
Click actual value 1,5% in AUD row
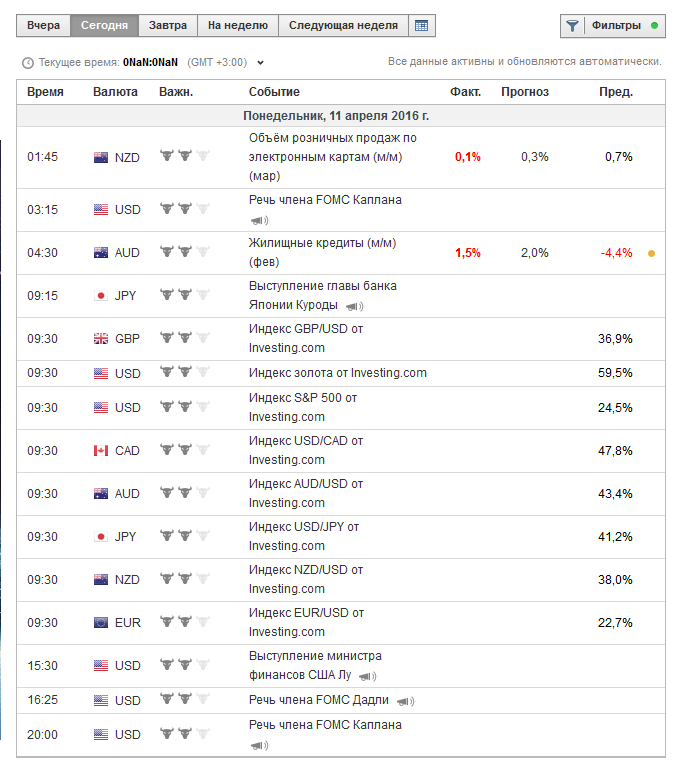pos(468,253)
